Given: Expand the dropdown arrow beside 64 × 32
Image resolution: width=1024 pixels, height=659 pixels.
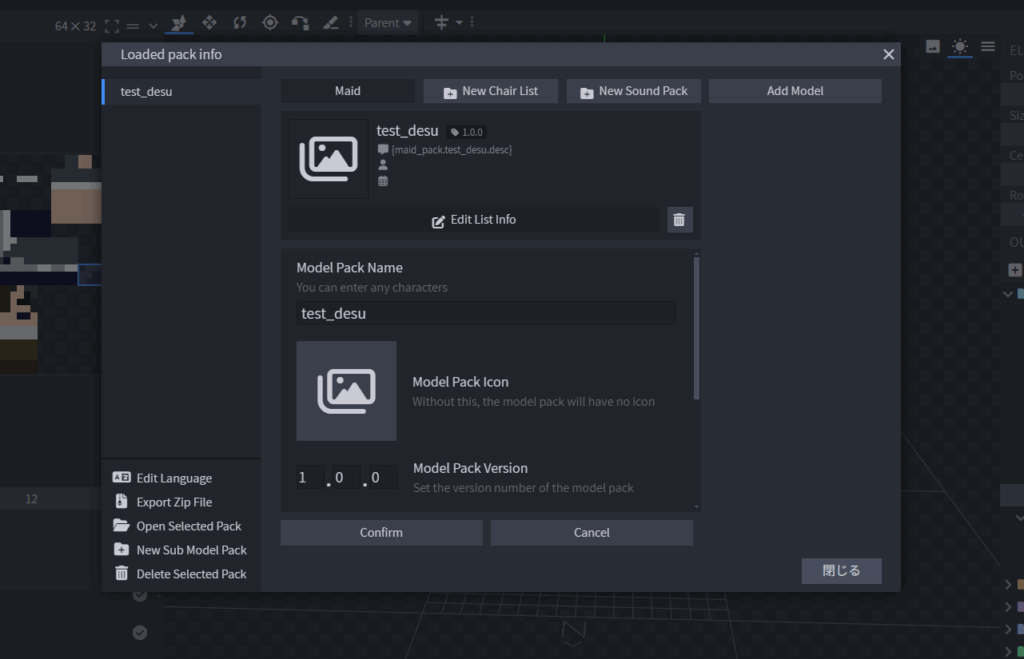Looking at the screenshot, I should pos(153,26).
